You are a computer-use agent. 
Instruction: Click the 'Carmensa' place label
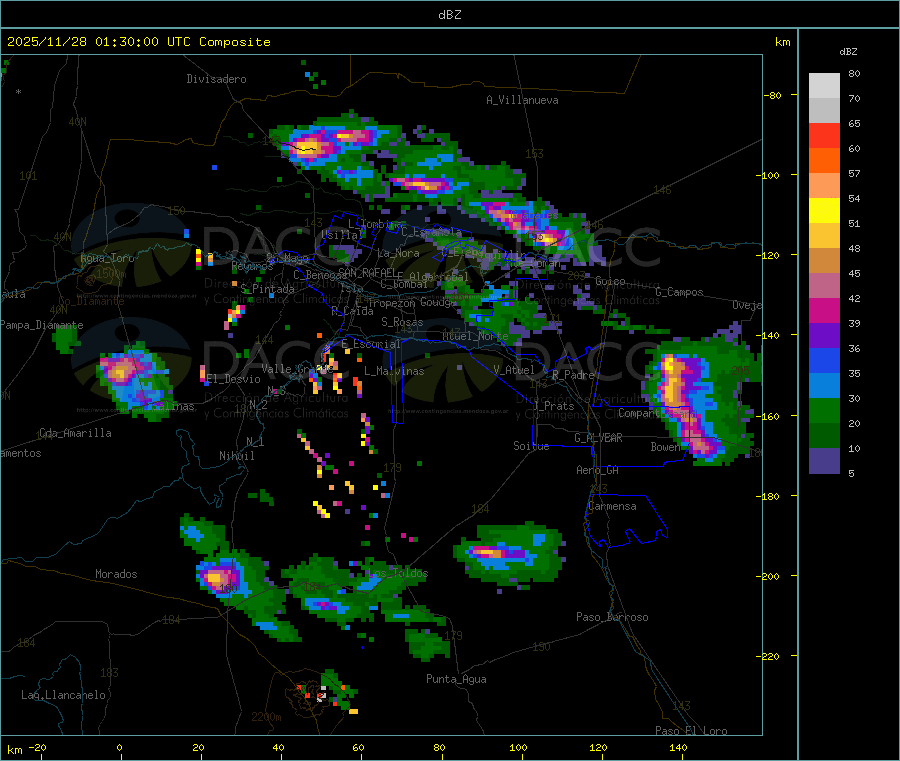(612, 506)
